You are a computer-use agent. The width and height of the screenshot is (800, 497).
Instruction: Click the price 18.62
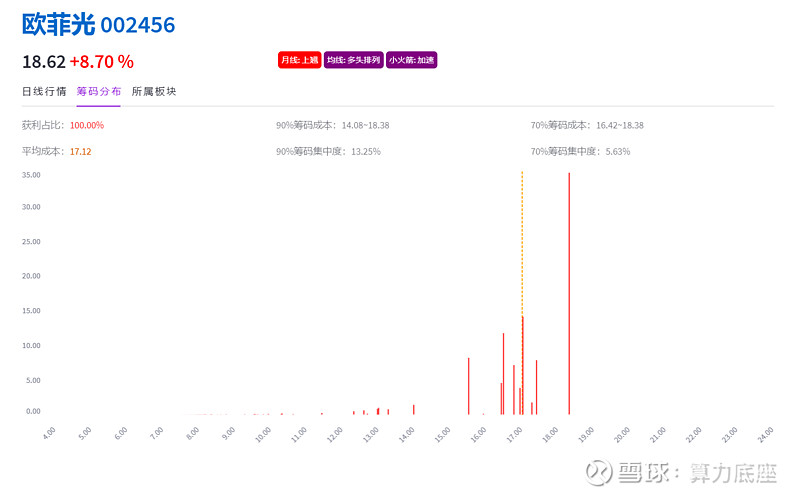44,62
